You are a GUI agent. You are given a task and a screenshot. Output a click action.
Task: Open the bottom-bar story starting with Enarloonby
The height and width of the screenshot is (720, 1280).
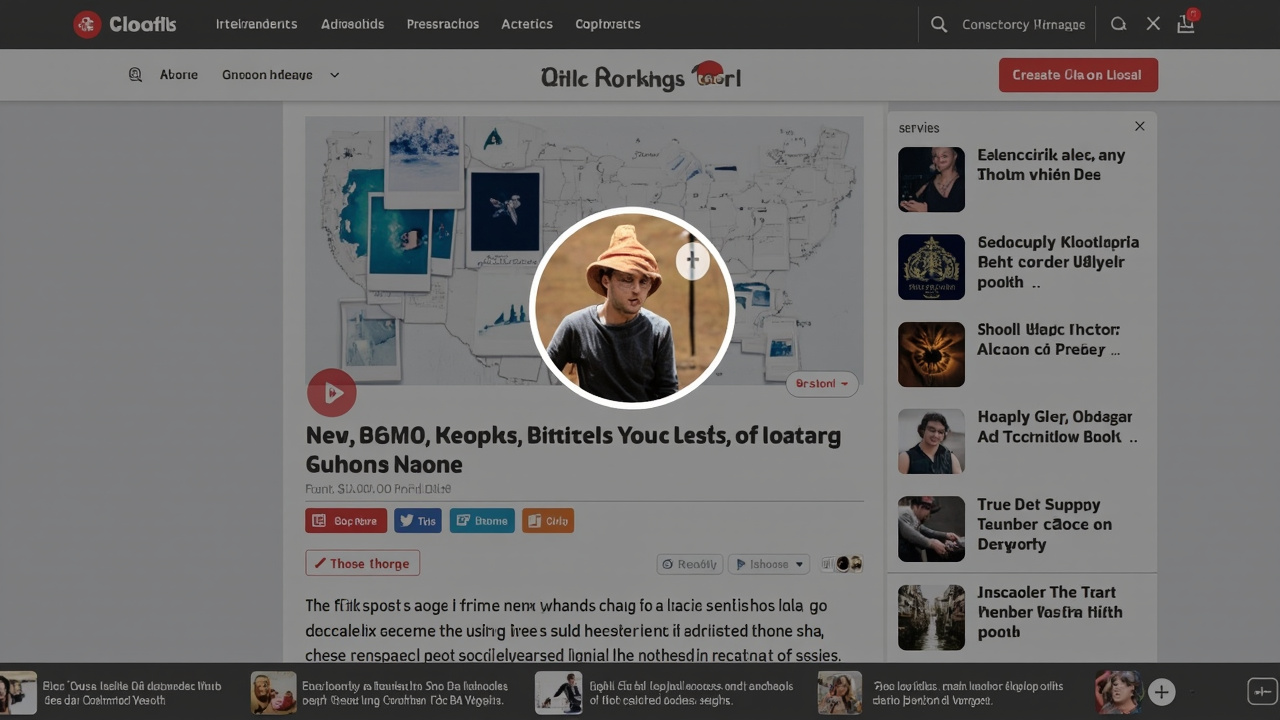tap(380, 692)
